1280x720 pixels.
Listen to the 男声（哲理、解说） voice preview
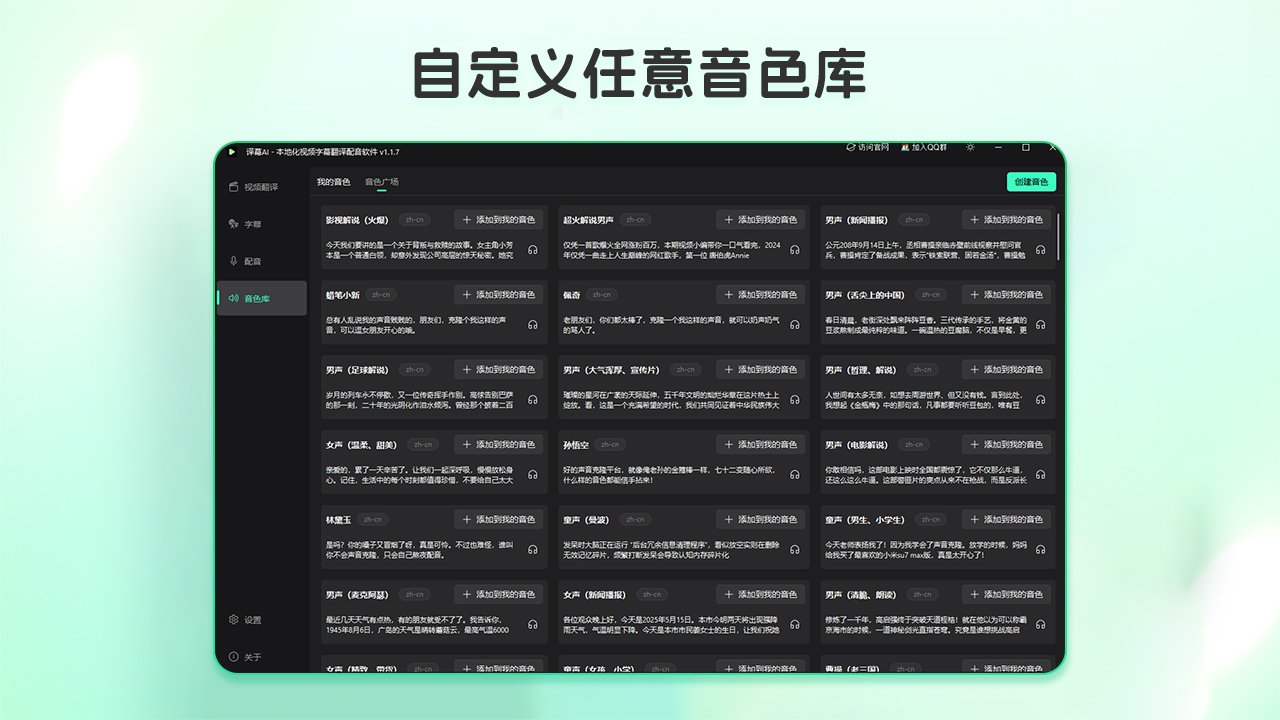tap(1041, 400)
